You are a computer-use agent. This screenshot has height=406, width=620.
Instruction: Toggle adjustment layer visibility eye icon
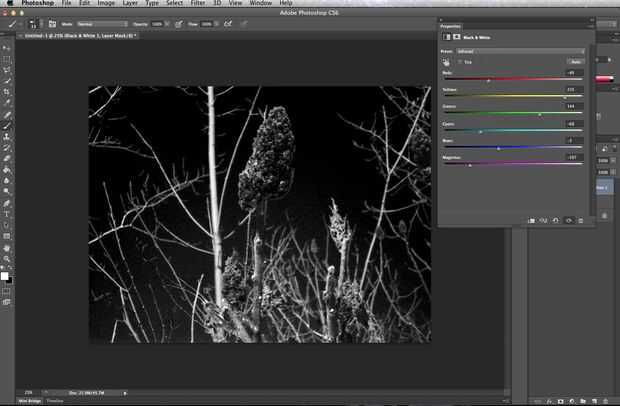(x=569, y=220)
